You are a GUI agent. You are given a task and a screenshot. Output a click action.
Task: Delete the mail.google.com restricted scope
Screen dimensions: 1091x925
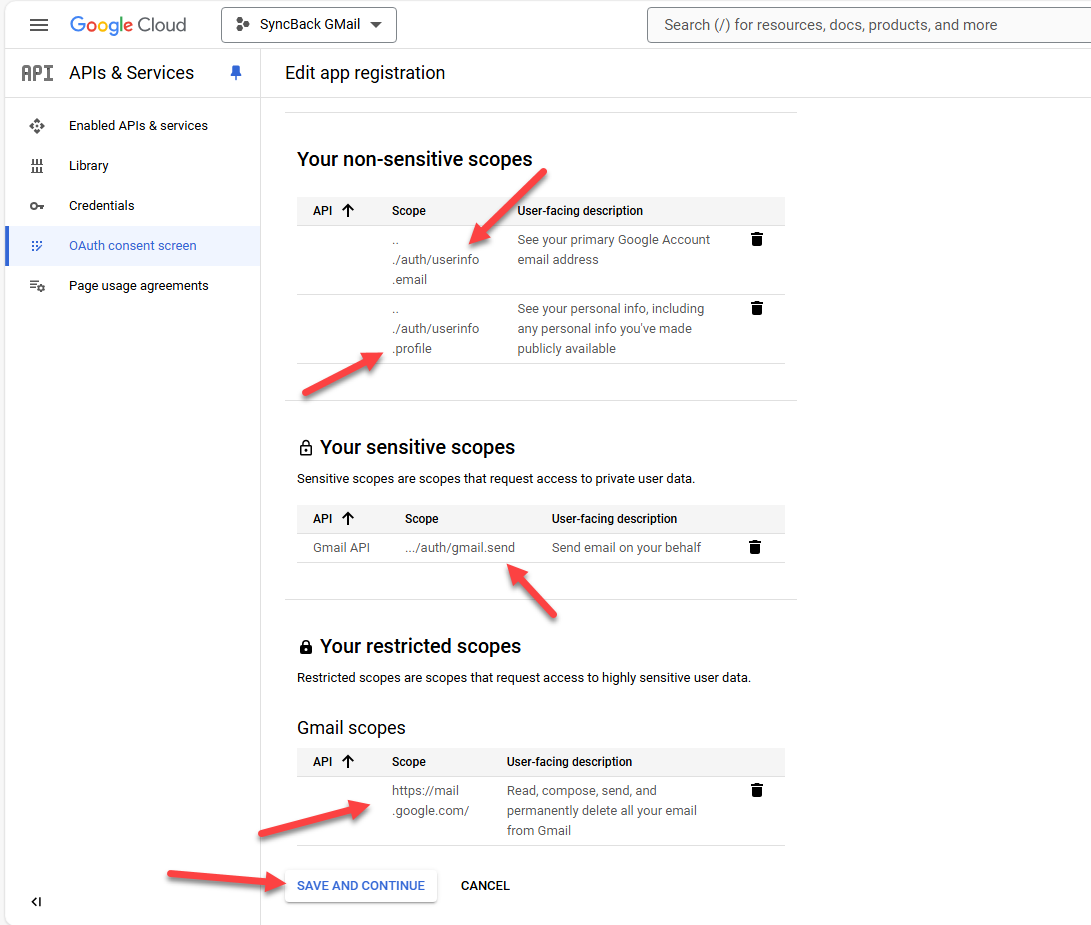click(757, 790)
